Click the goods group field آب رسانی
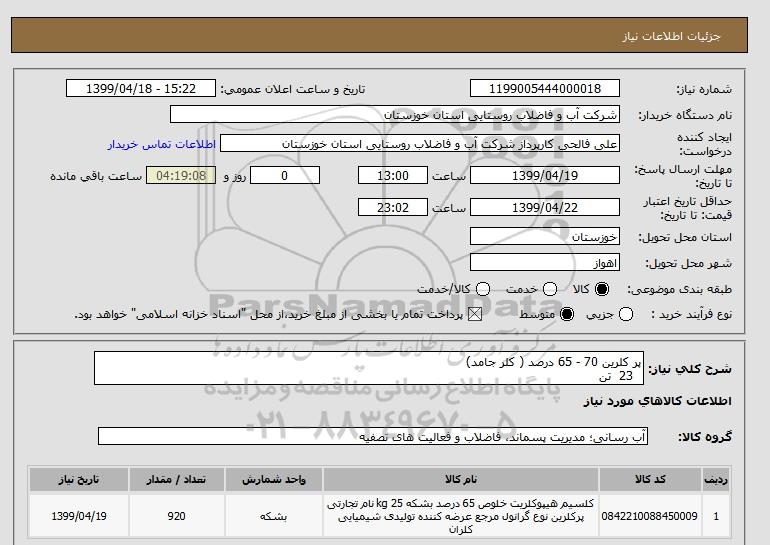Image resolution: width=770 pixels, height=545 pixels. click(373, 436)
